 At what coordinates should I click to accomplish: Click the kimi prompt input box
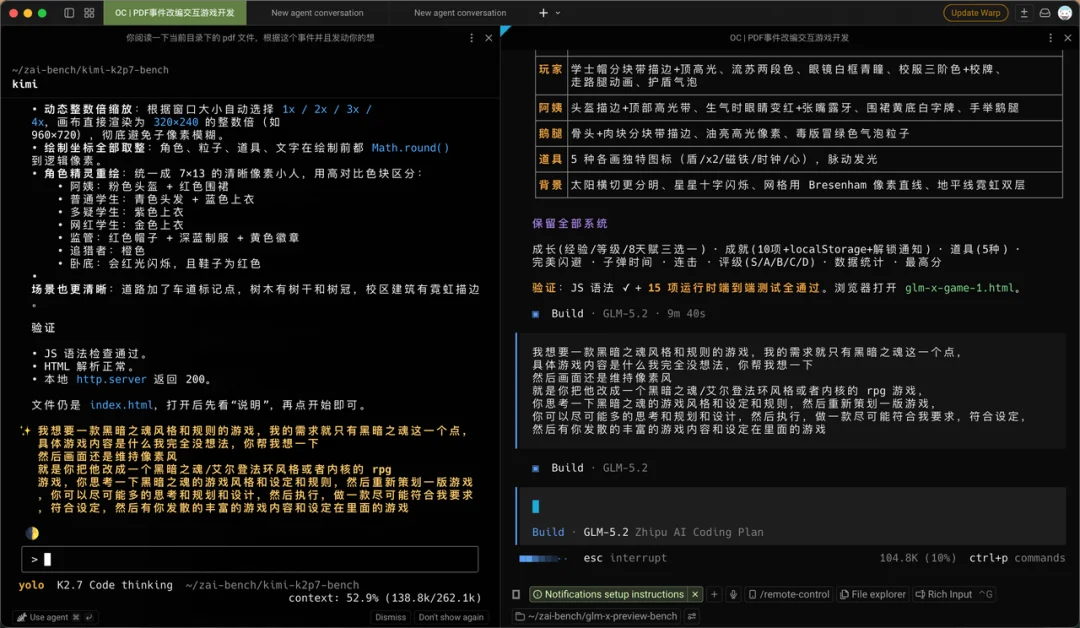coord(250,559)
